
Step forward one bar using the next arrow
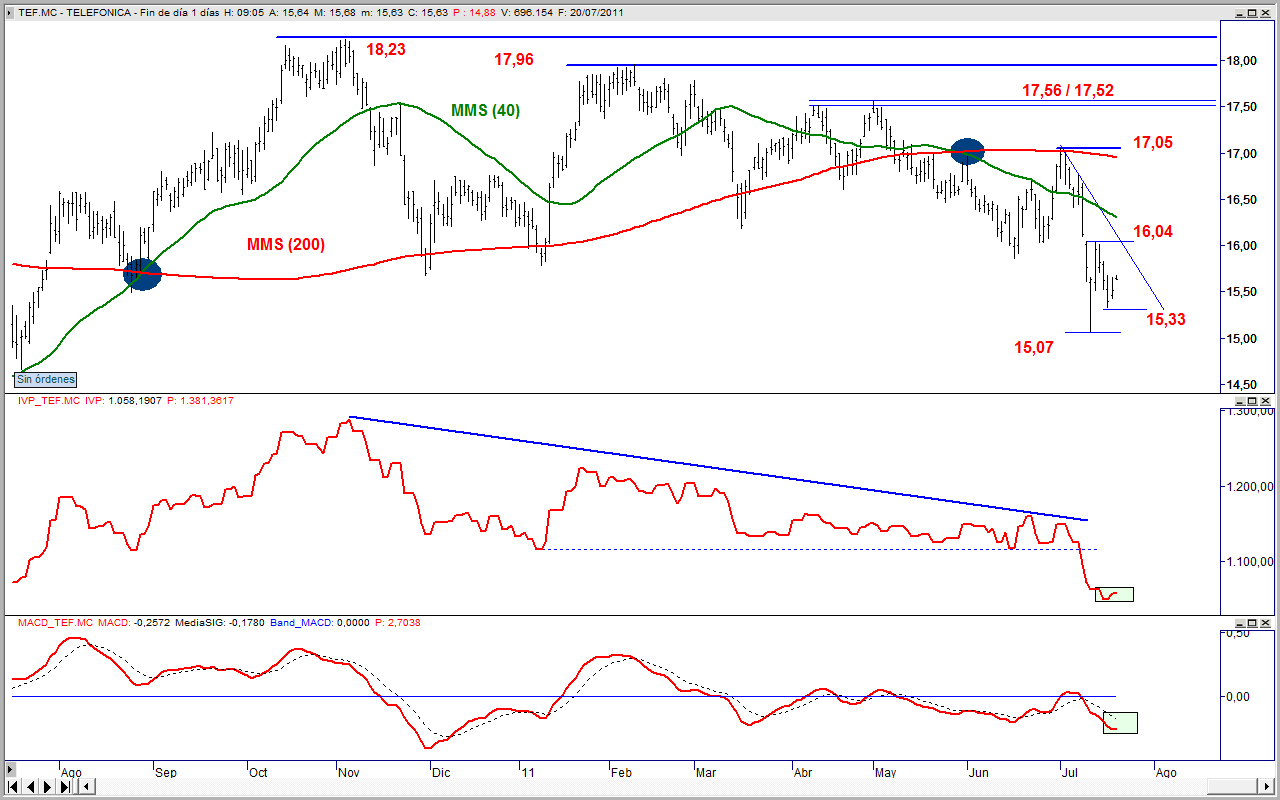(45, 787)
